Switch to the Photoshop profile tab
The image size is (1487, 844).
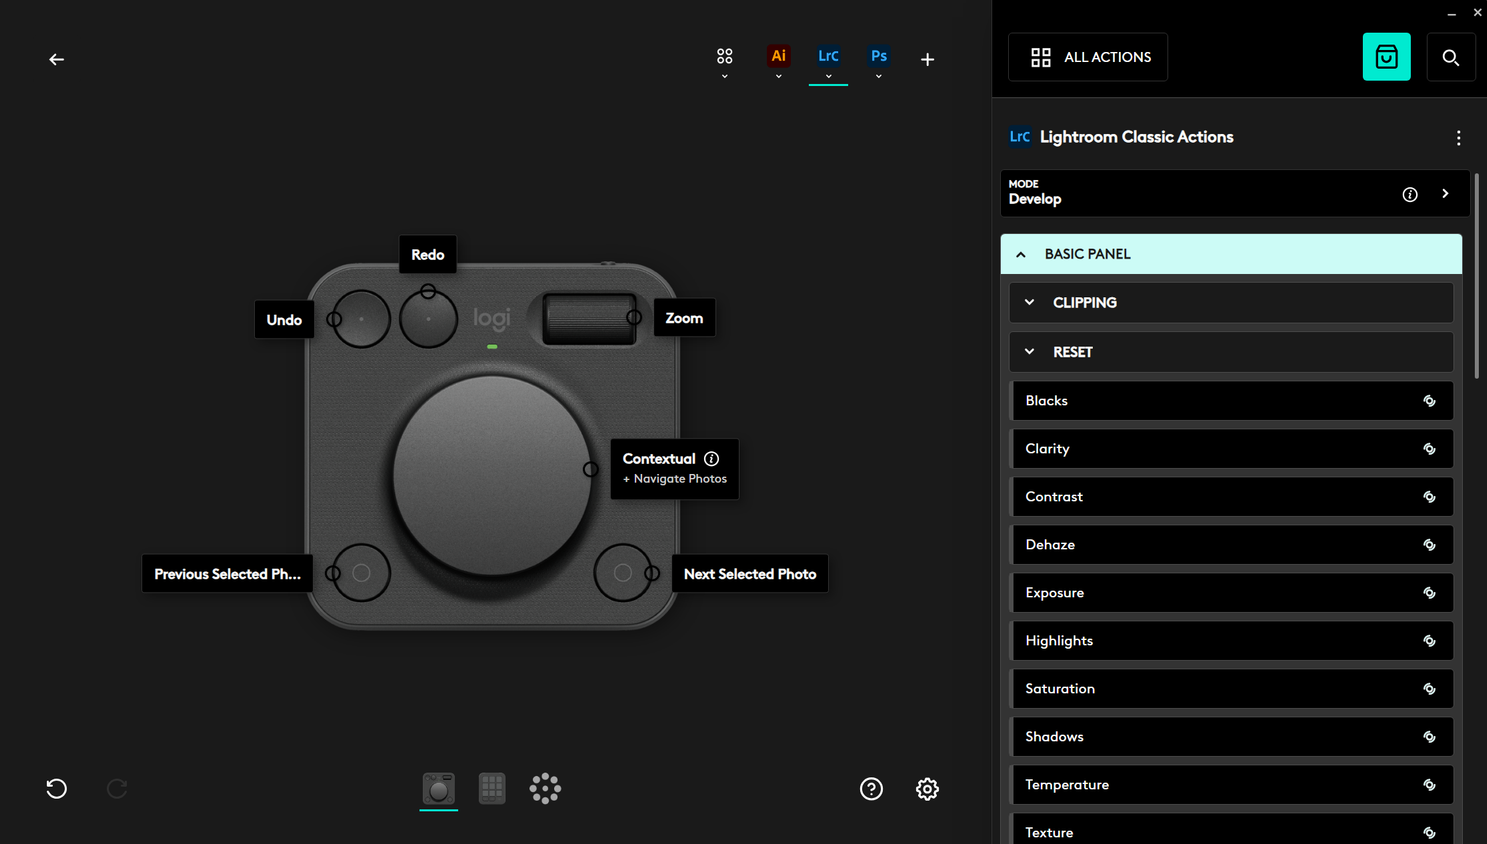pos(879,57)
